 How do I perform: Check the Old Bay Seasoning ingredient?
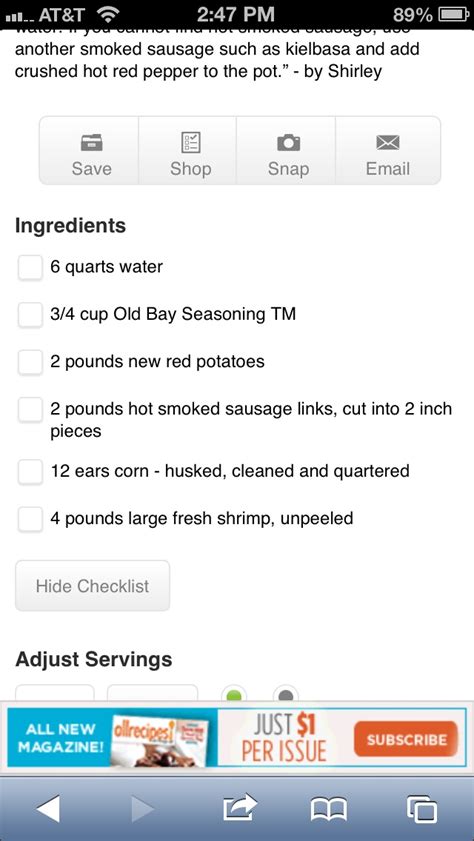point(30,315)
